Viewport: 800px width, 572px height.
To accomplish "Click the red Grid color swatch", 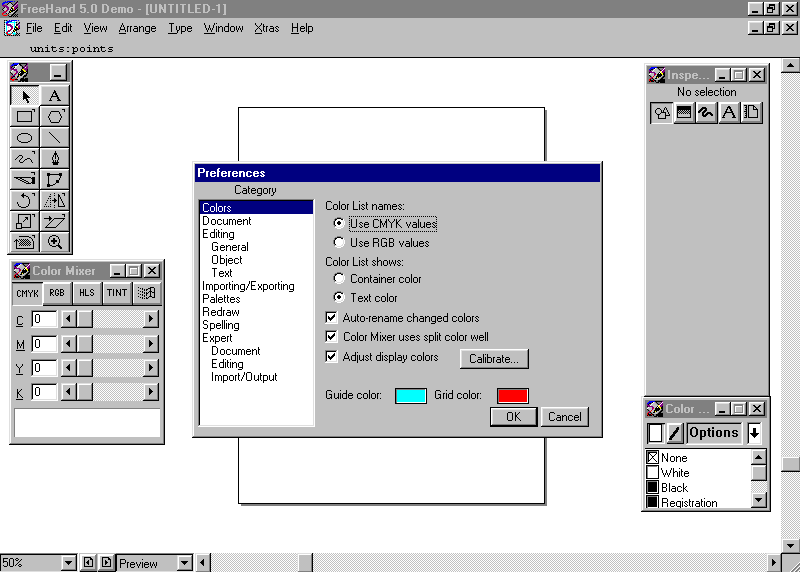I will pos(513,395).
